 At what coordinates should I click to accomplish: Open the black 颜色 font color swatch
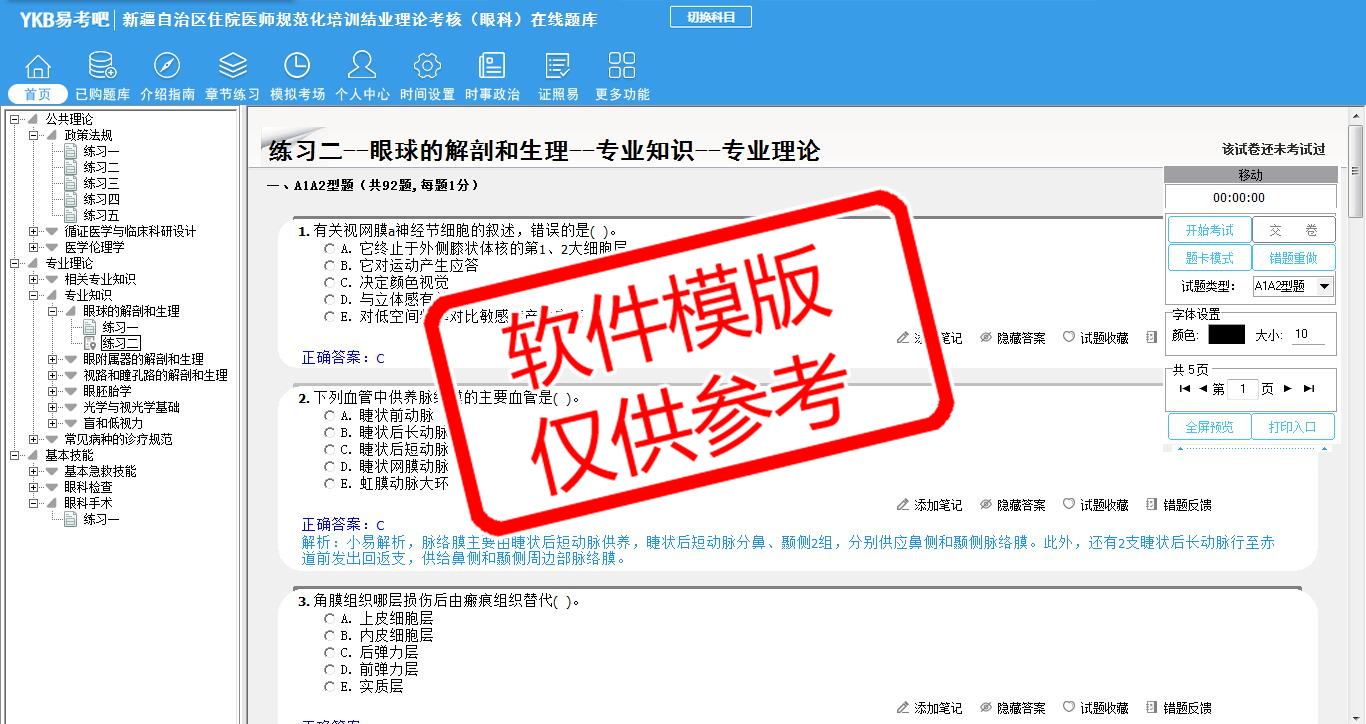pos(1226,335)
